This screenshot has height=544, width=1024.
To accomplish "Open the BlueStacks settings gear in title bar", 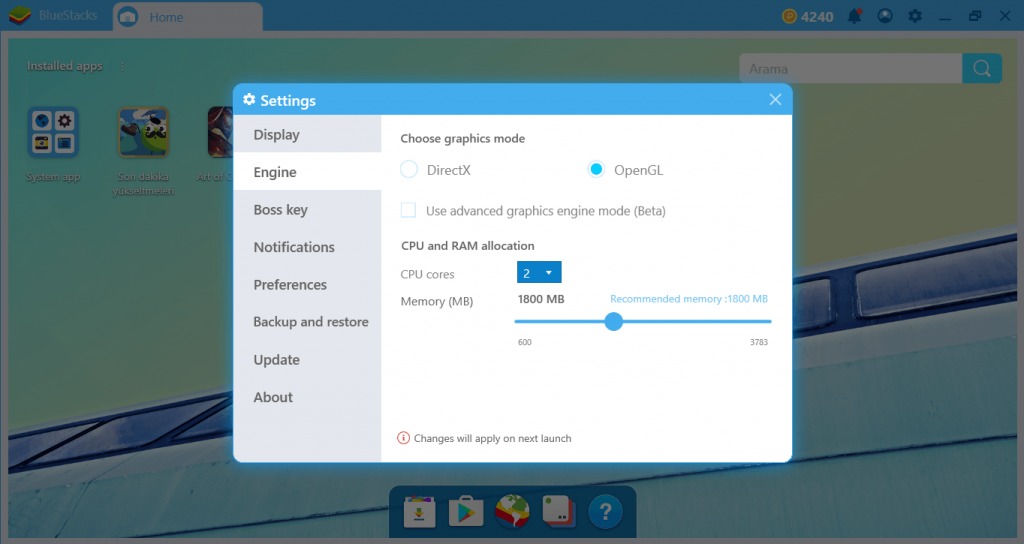I will coord(915,16).
